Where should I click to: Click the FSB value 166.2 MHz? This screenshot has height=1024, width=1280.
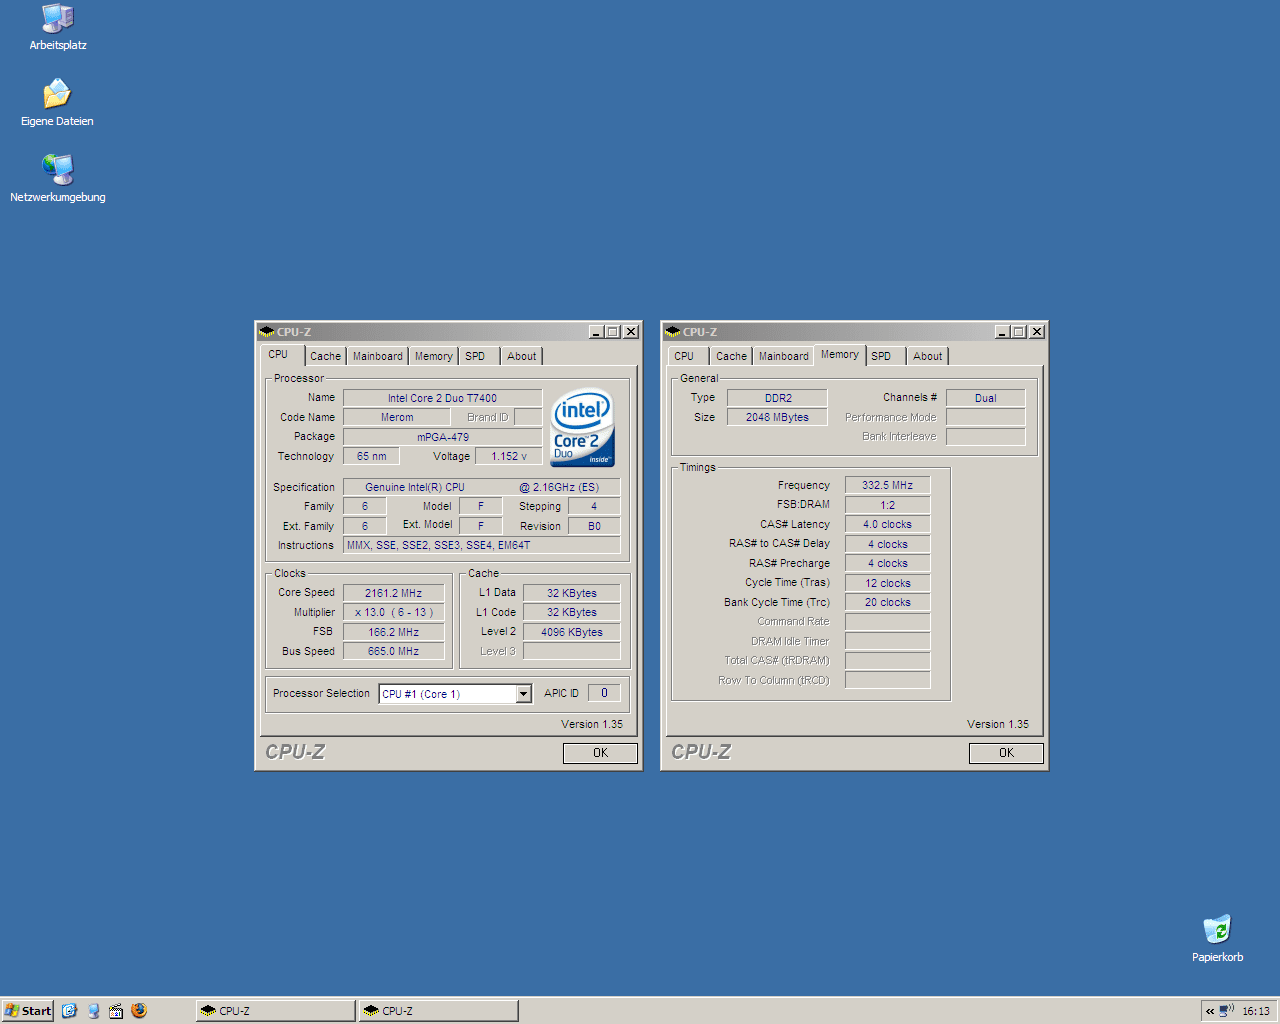click(393, 632)
